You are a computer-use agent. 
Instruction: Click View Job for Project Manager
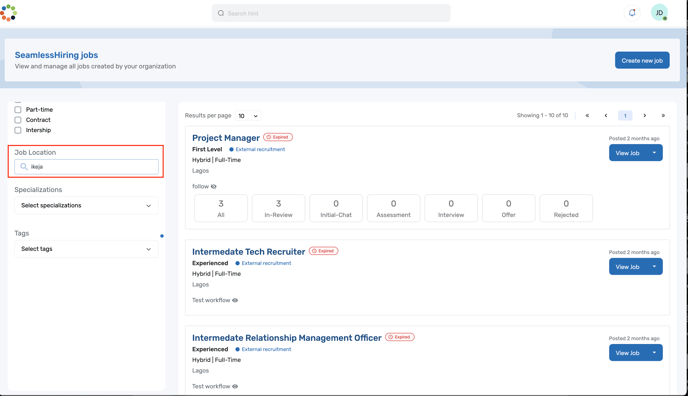pos(627,153)
